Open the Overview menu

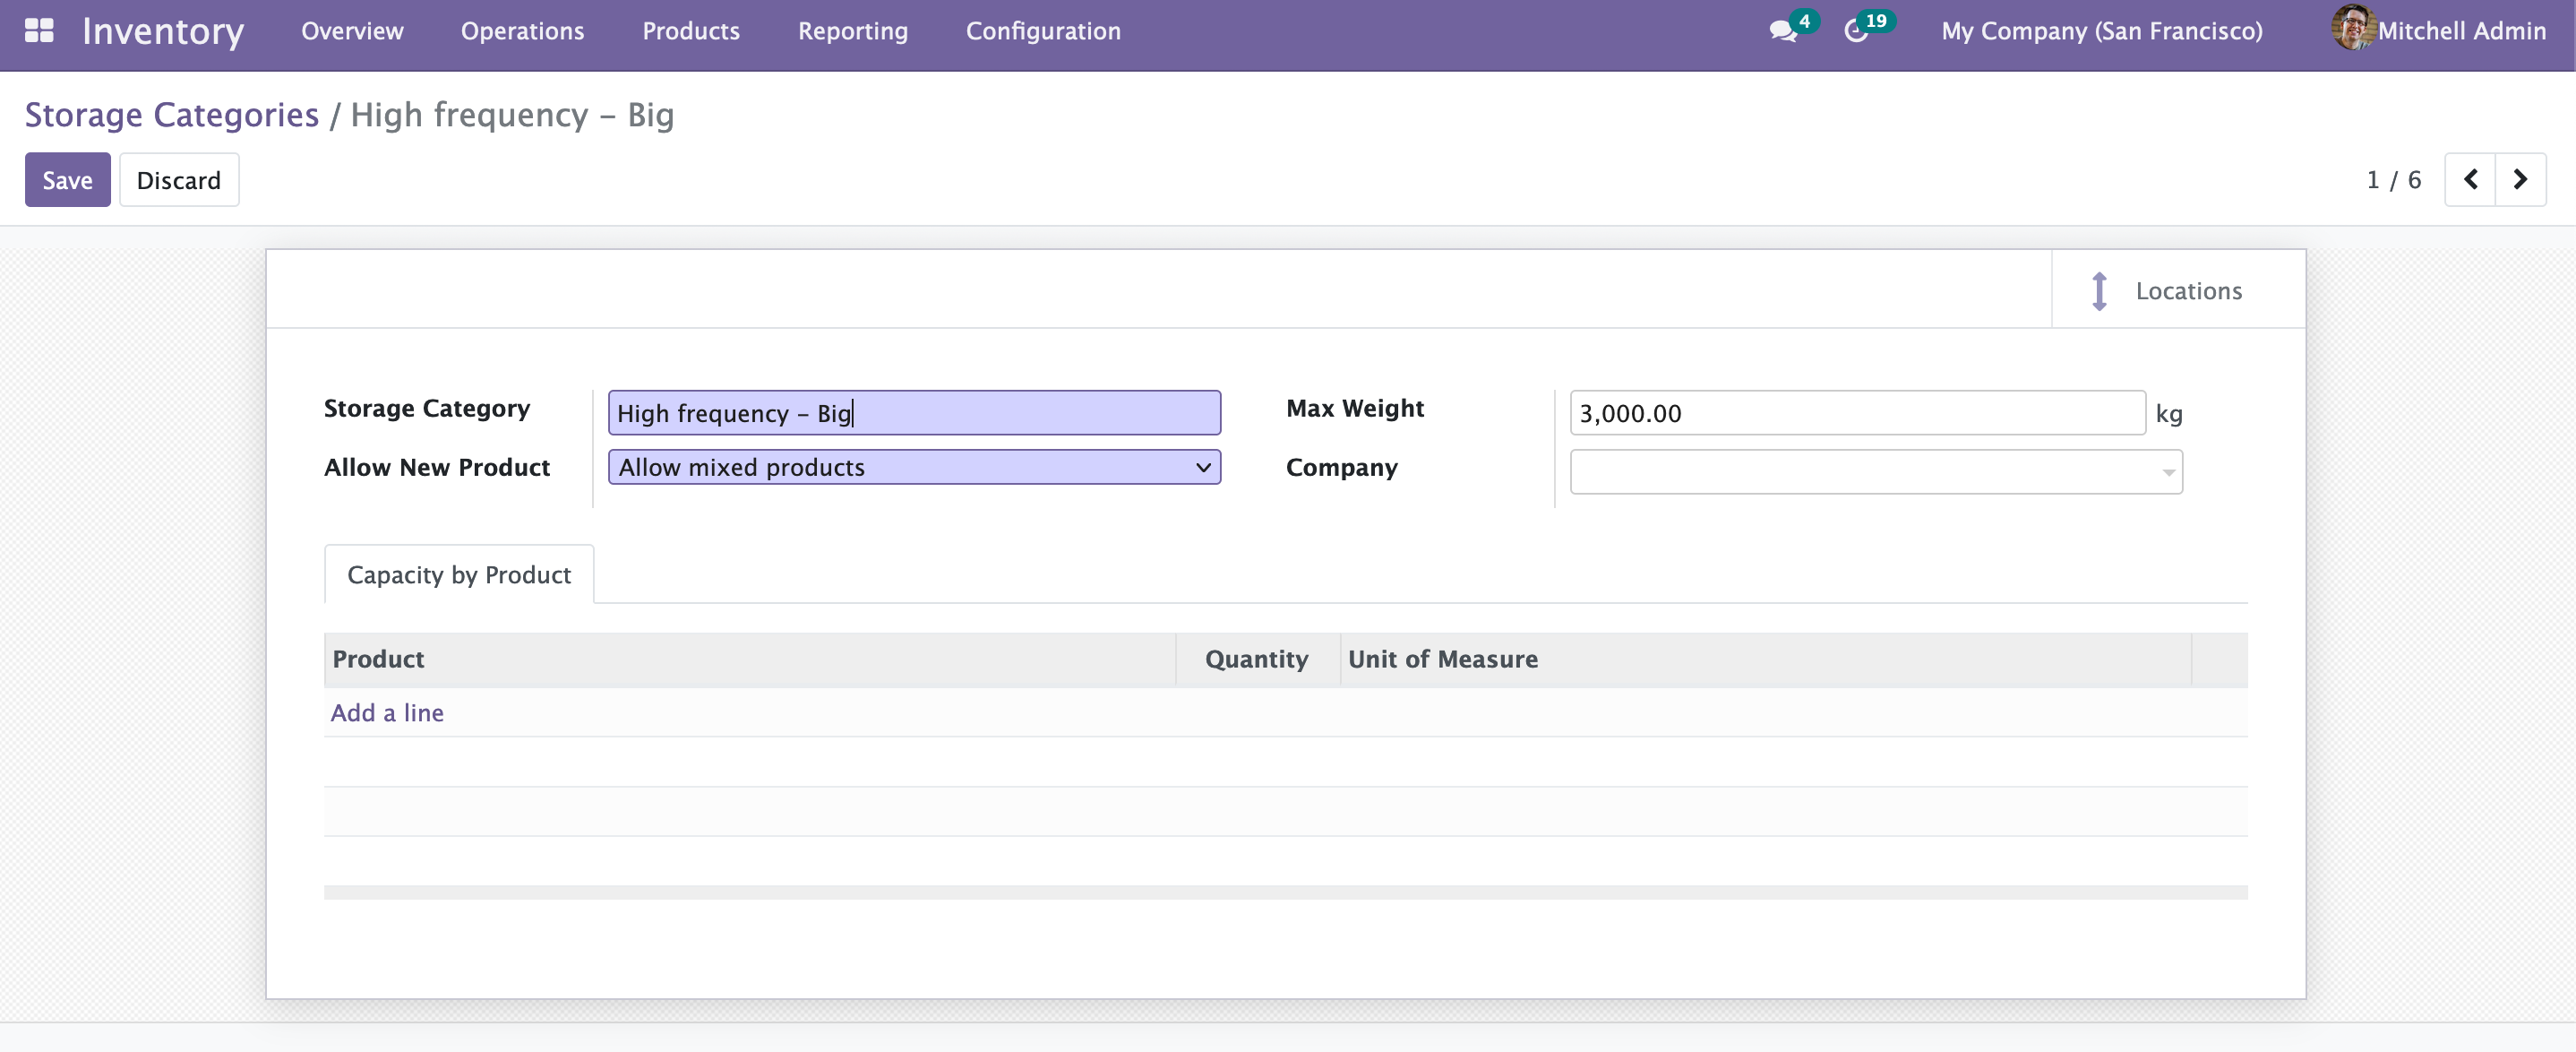(352, 31)
